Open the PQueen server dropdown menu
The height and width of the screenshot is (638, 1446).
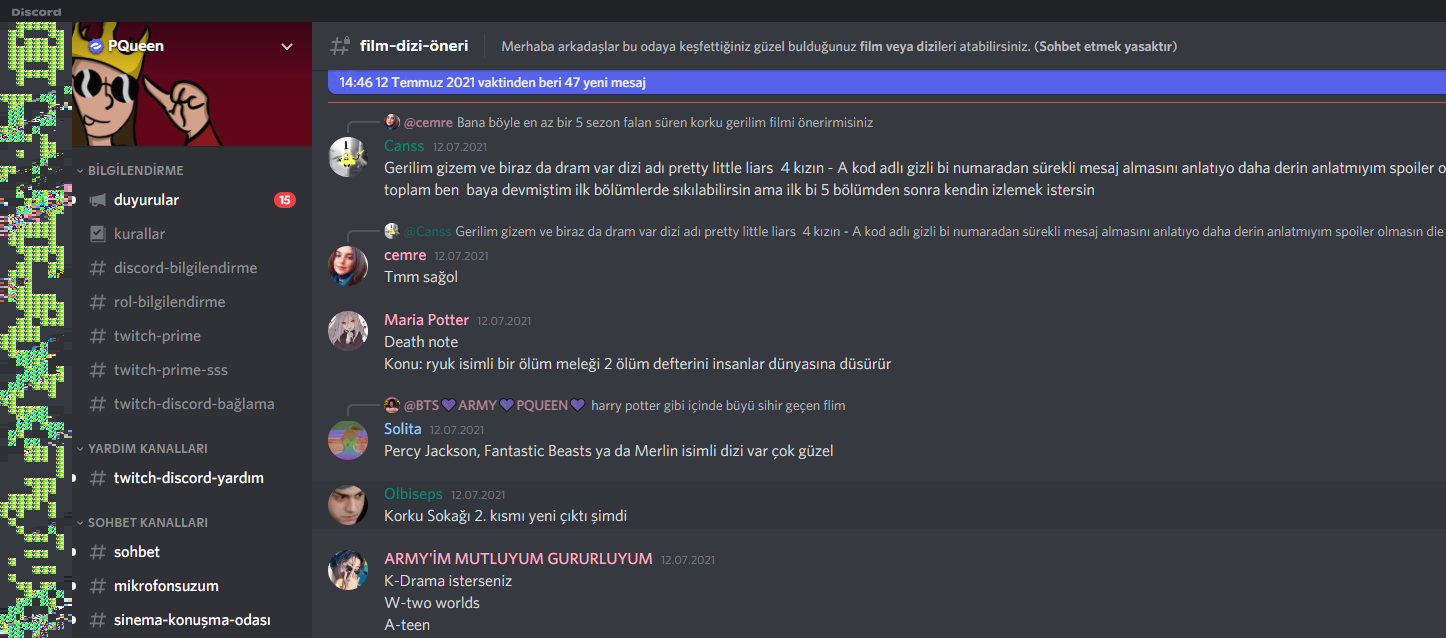(287, 46)
